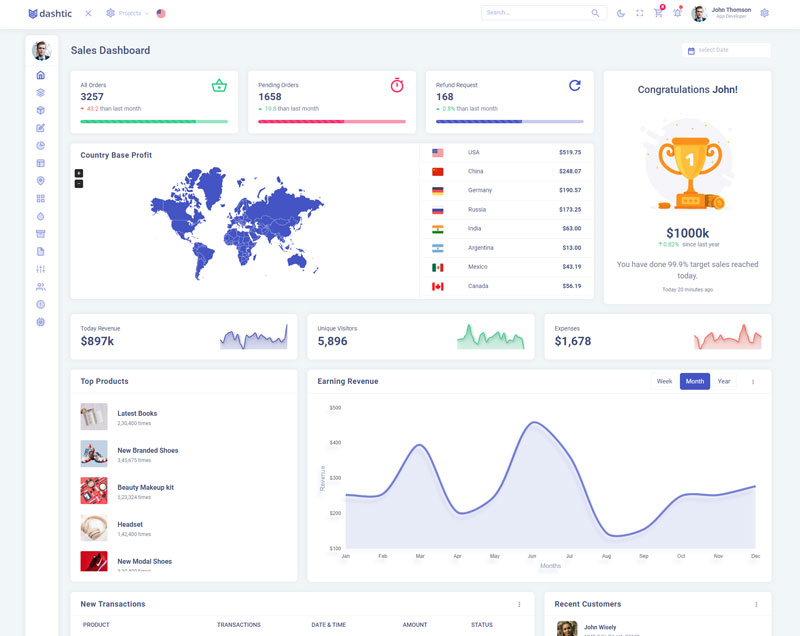Click the layers stack sidebar icon
Image resolution: width=800 pixels, height=636 pixels.
[41, 93]
